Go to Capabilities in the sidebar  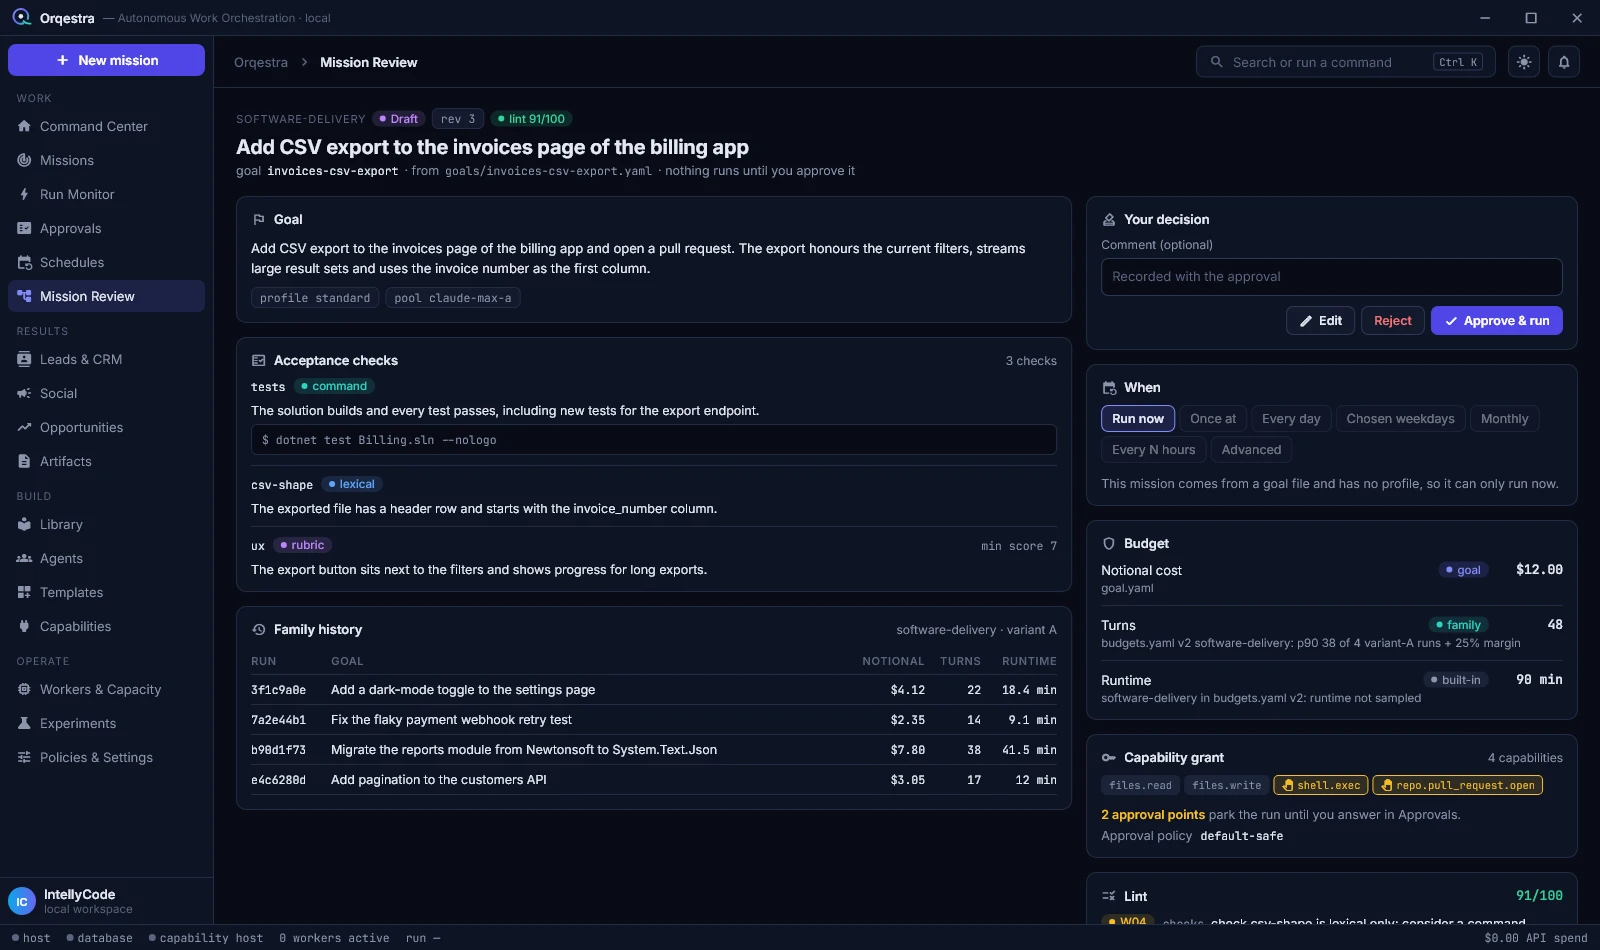click(x=106, y=626)
